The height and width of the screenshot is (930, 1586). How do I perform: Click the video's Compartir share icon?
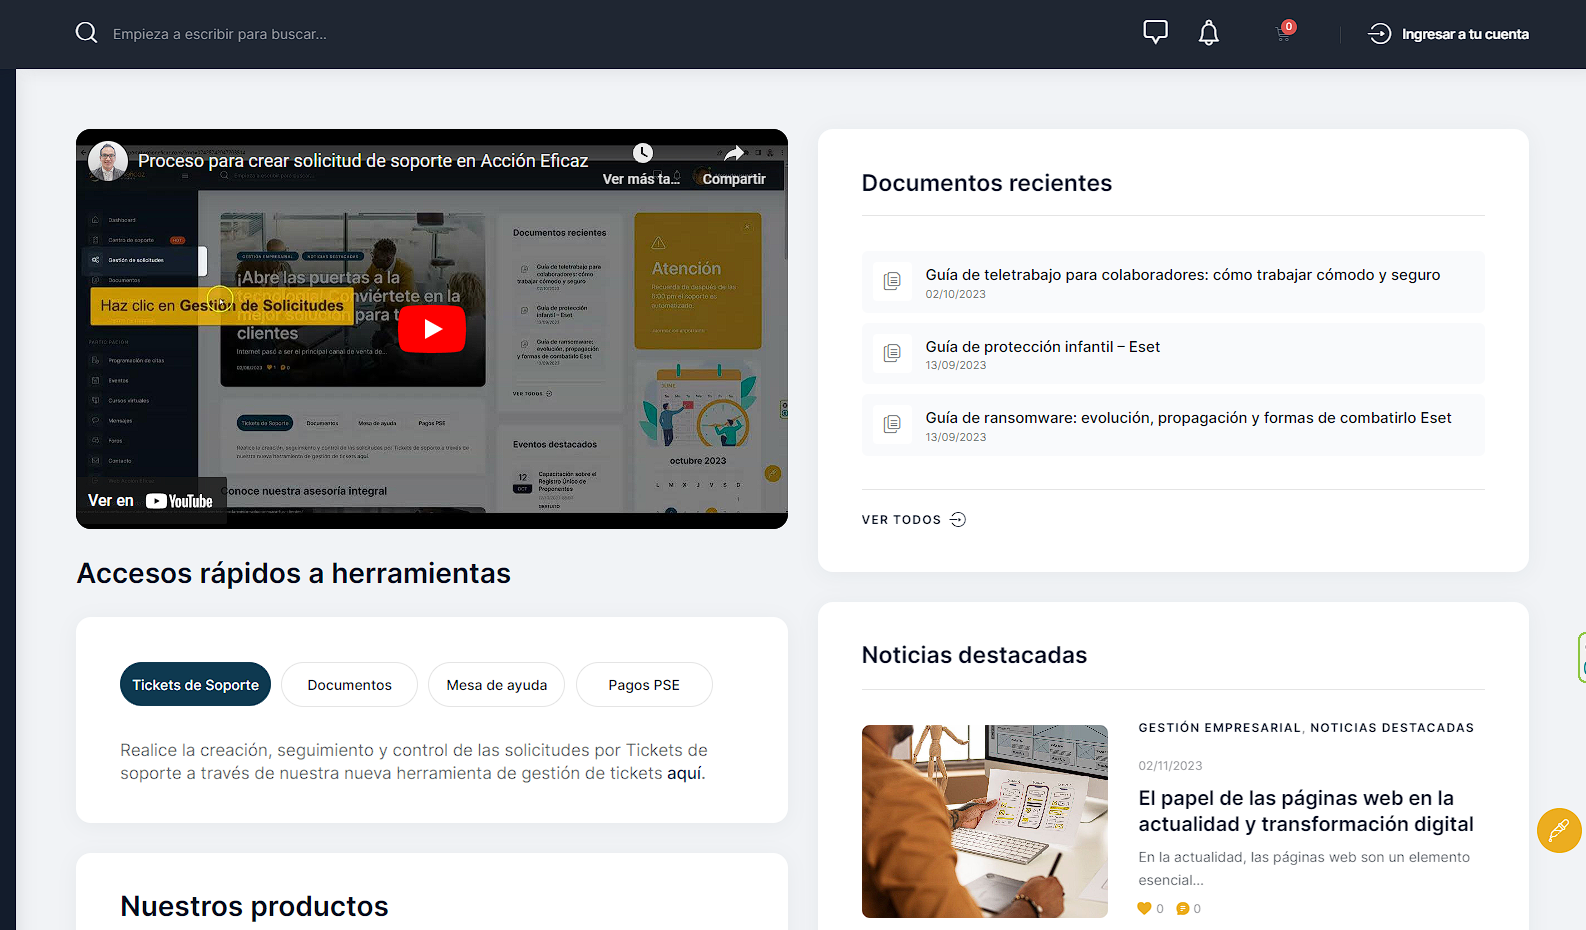point(734,154)
